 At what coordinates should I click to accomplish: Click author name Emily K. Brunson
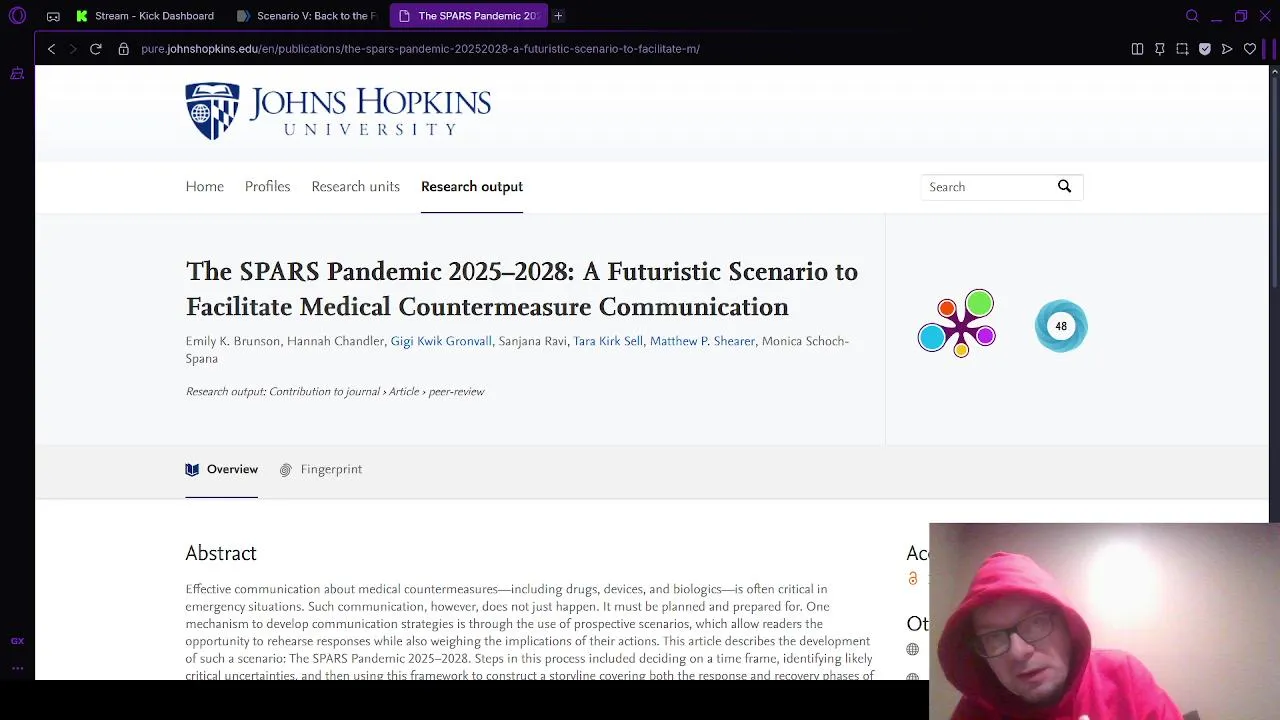[x=233, y=341]
